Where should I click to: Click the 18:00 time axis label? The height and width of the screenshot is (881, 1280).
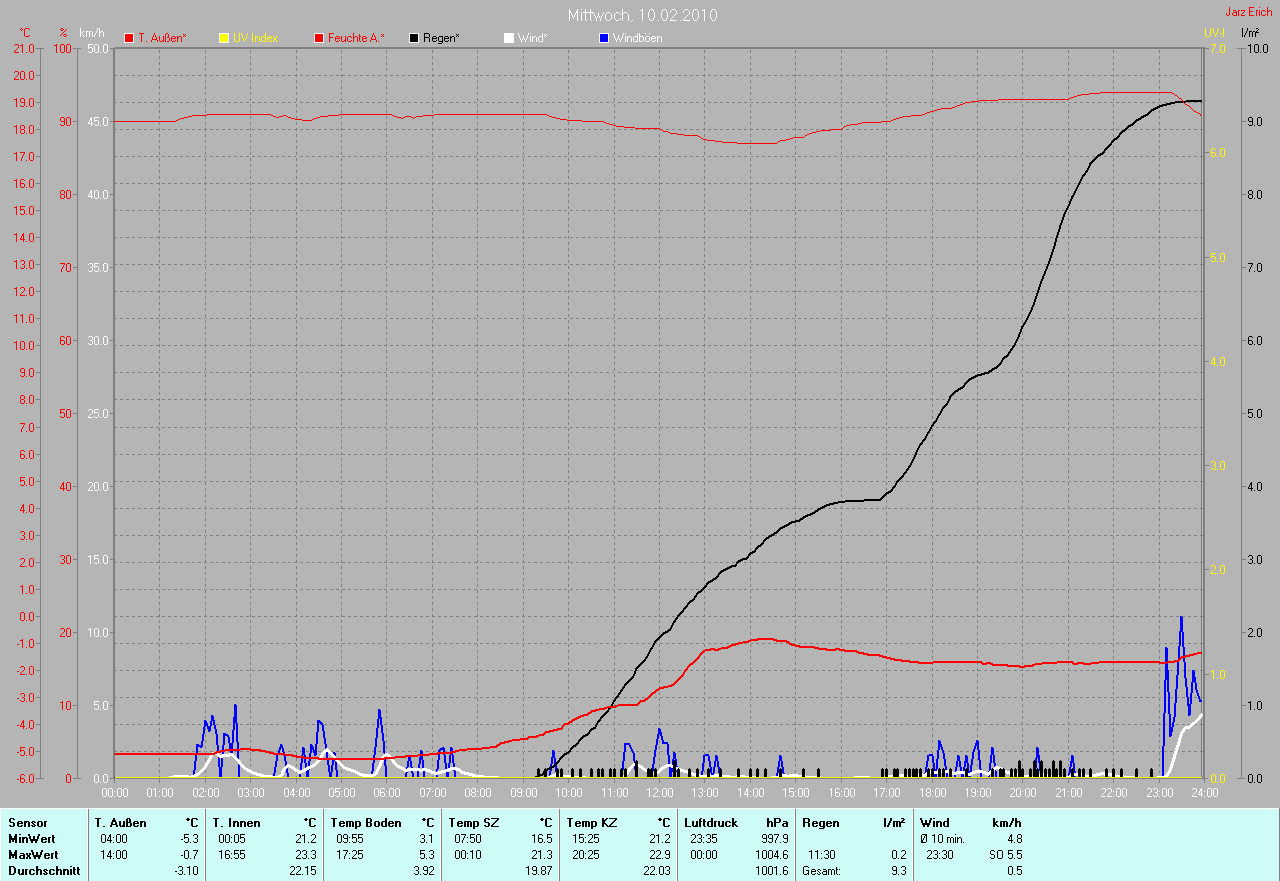coord(932,793)
